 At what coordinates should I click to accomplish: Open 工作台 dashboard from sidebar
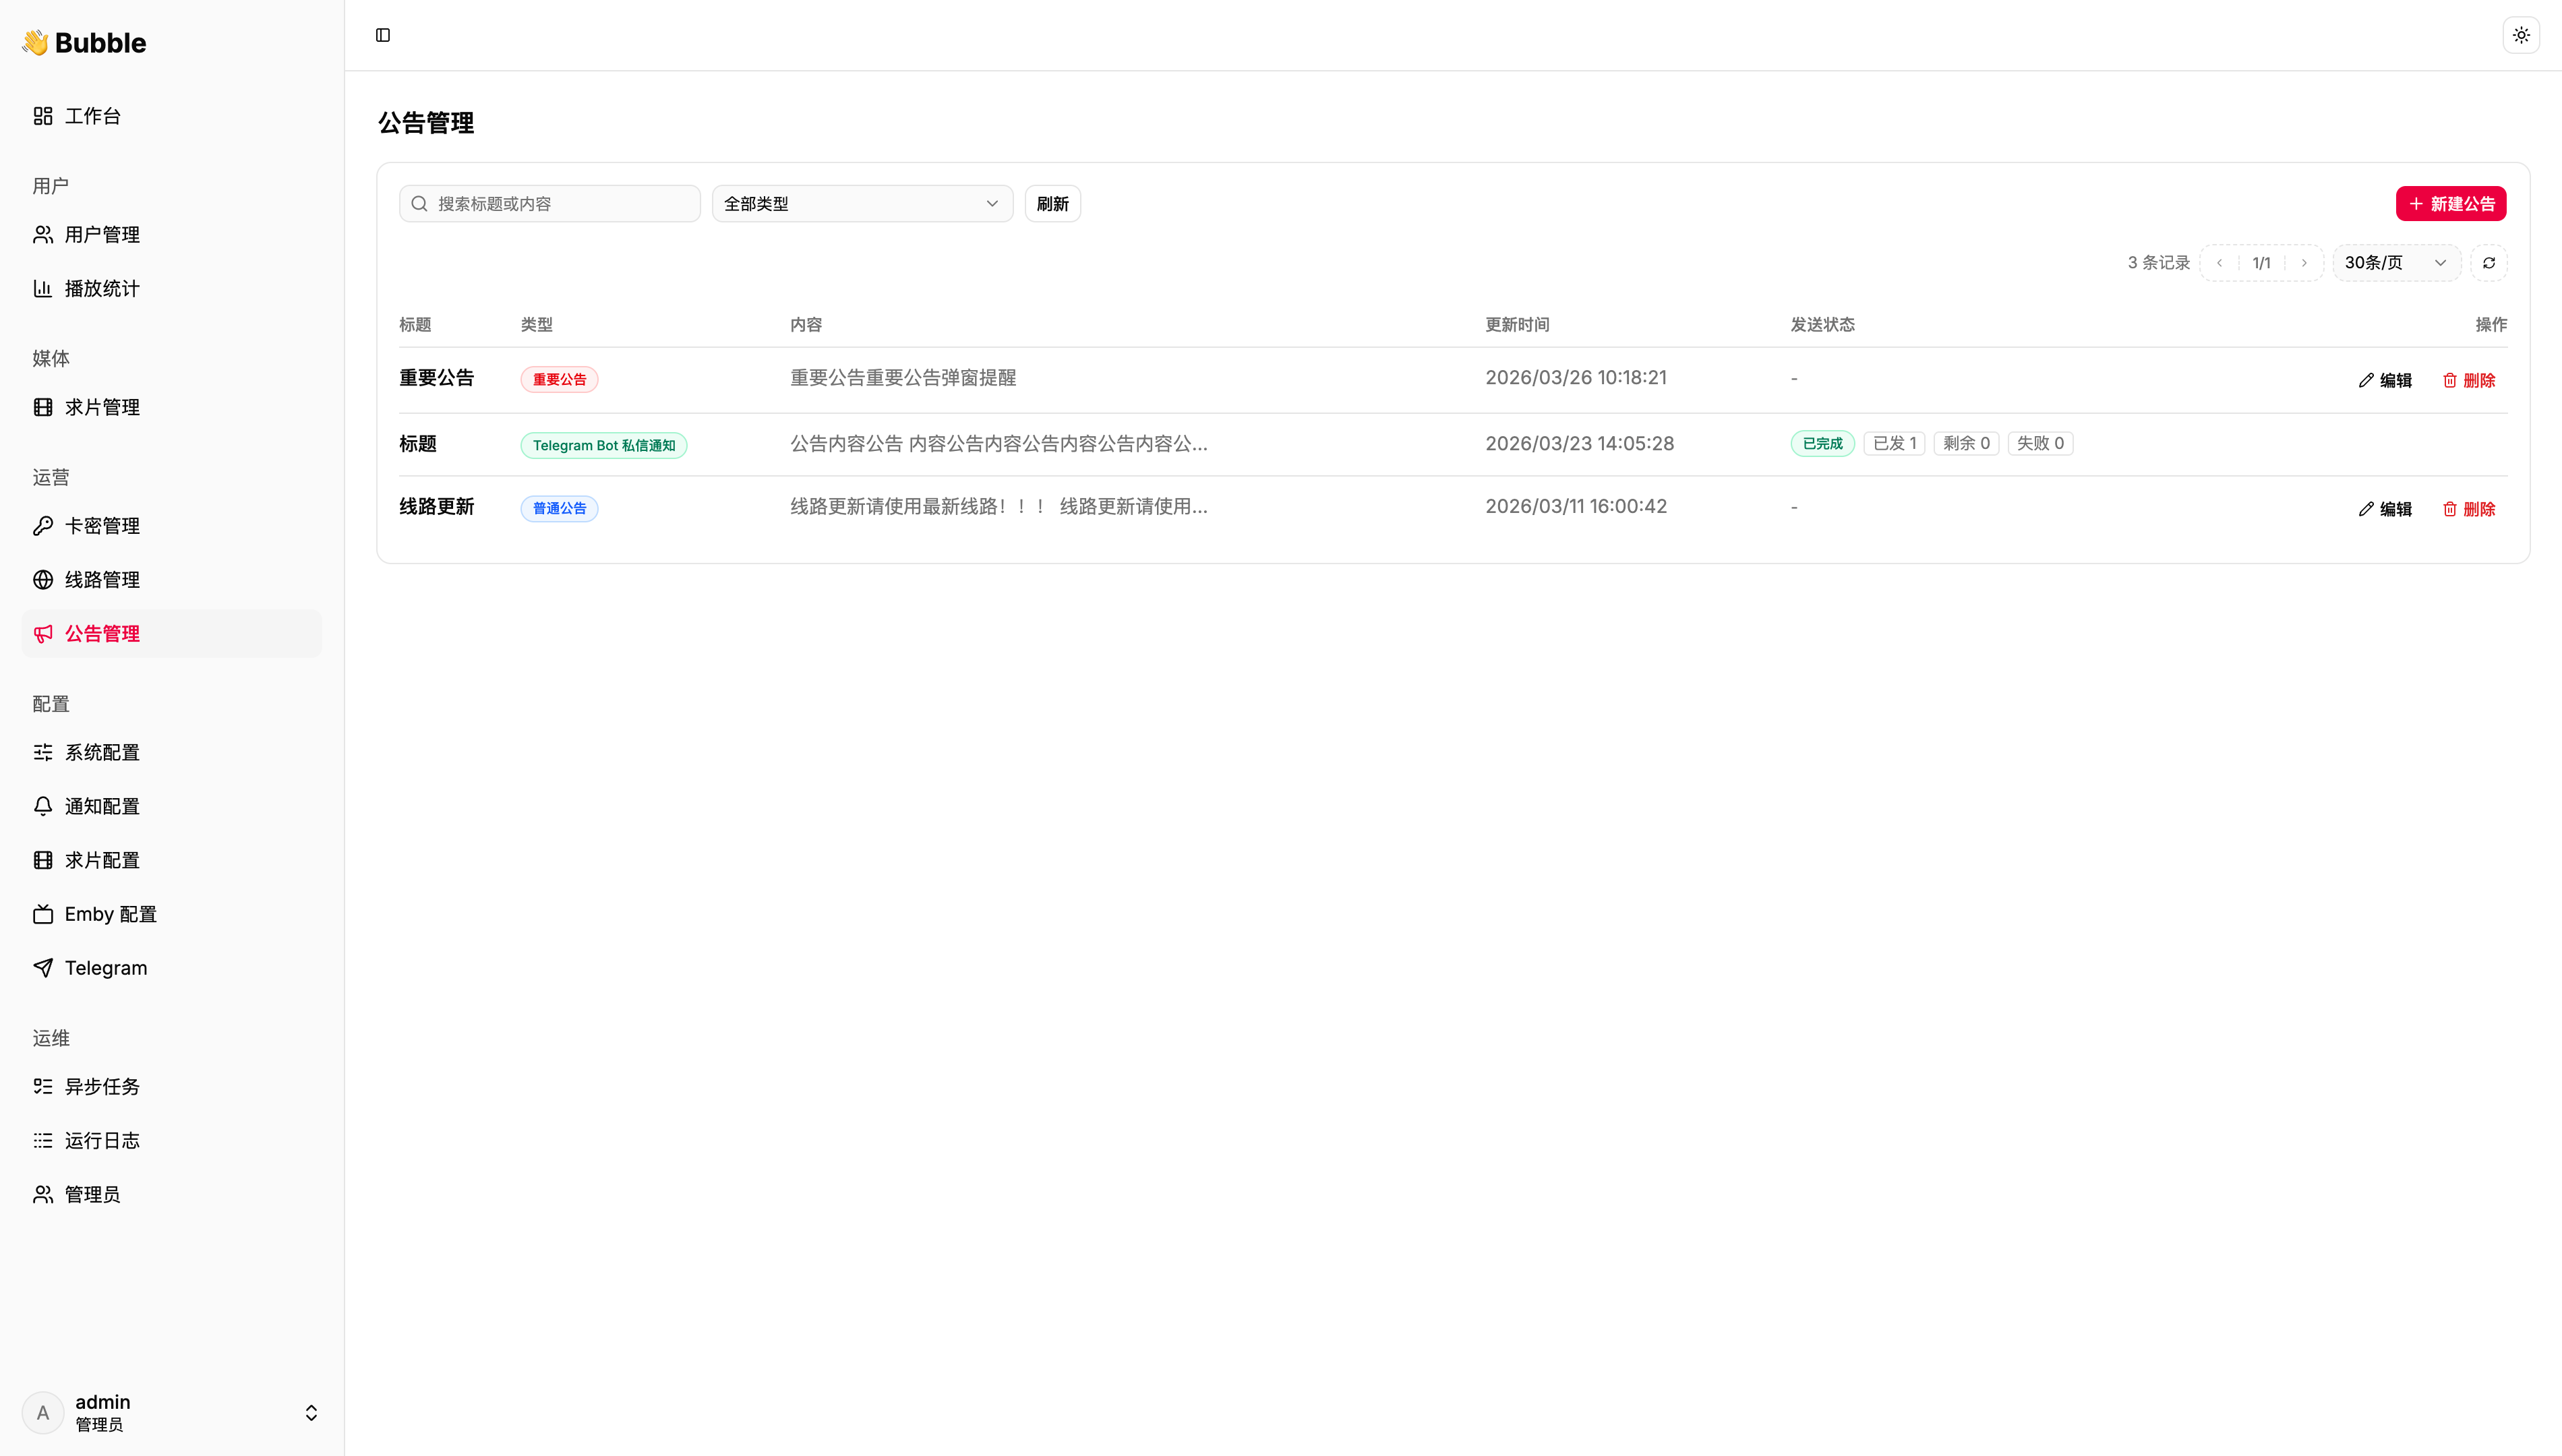coord(92,116)
